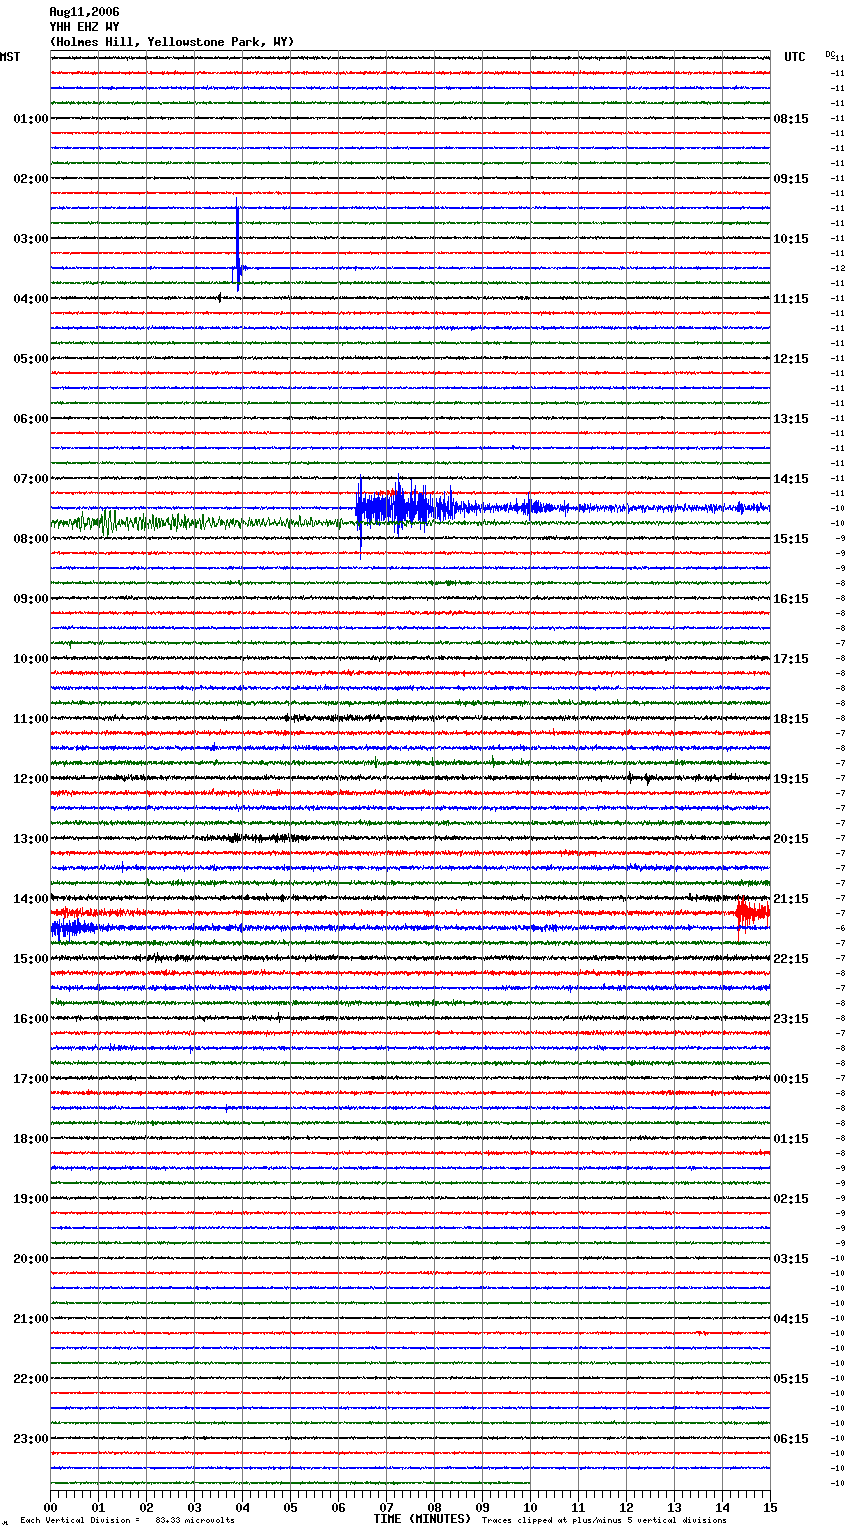Click the 17:15 UTC time label
850x1534 pixels.
click(x=791, y=659)
